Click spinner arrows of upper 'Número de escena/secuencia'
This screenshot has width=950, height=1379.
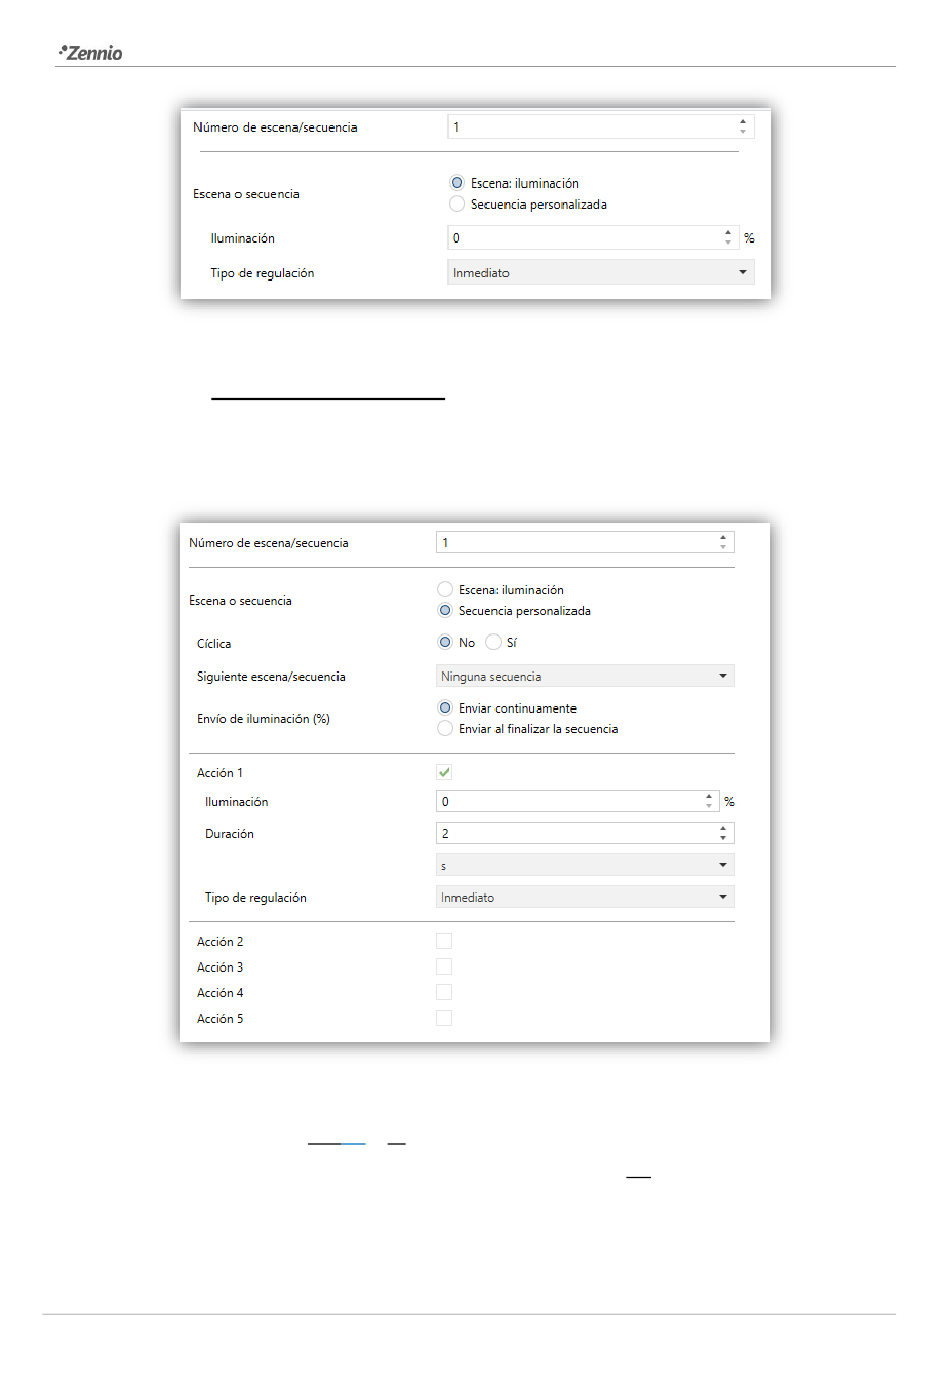click(743, 127)
